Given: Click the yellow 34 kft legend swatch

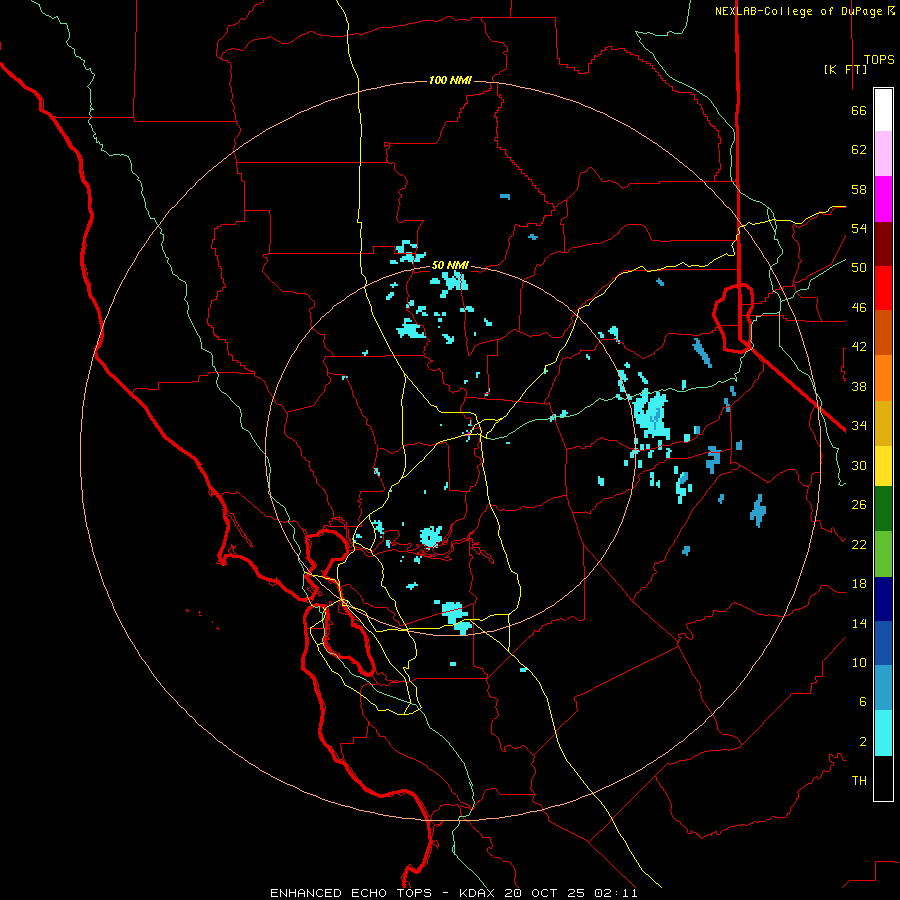Looking at the screenshot, I should 883,466.
